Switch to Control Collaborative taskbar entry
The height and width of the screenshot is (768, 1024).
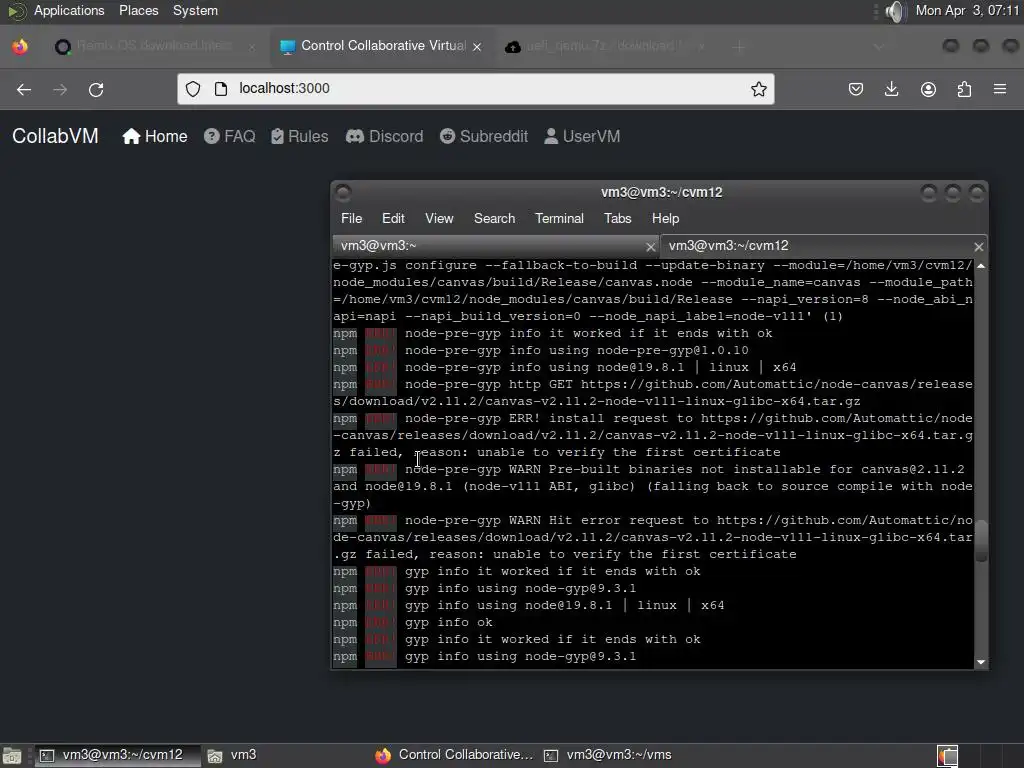pos(455,755)
